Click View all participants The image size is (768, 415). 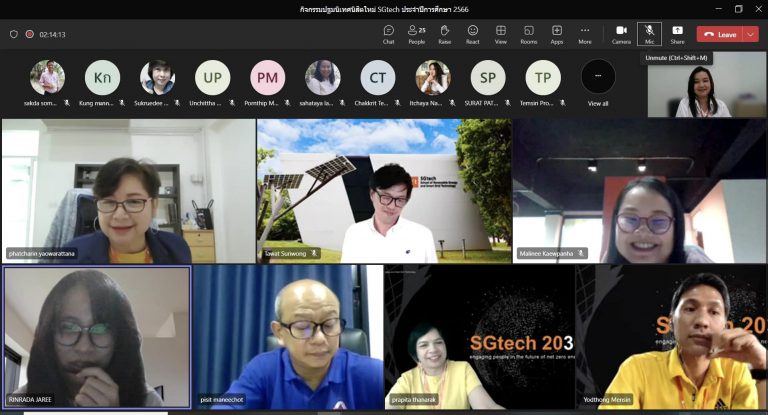click(x=598, y=83)
